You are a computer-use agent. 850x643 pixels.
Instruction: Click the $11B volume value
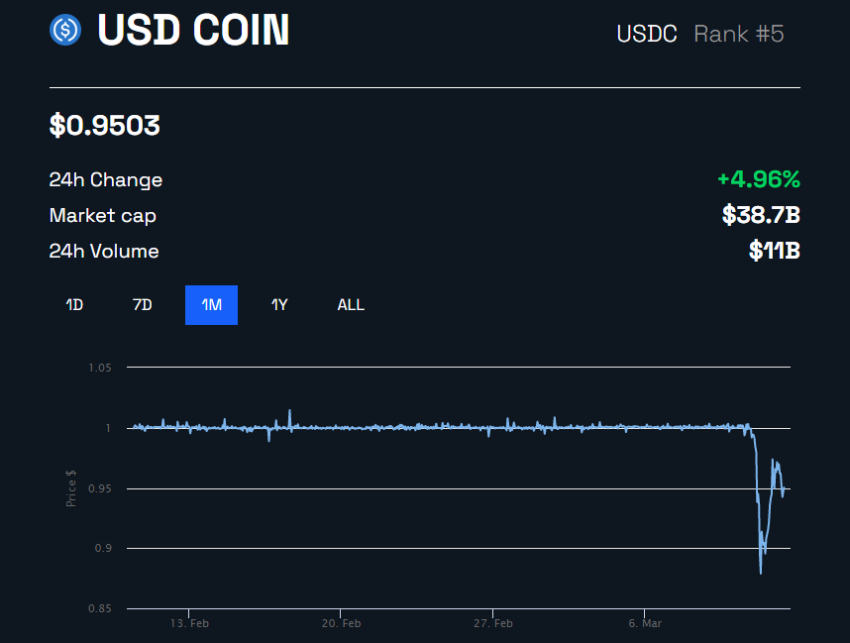click(x=775, y=251)
